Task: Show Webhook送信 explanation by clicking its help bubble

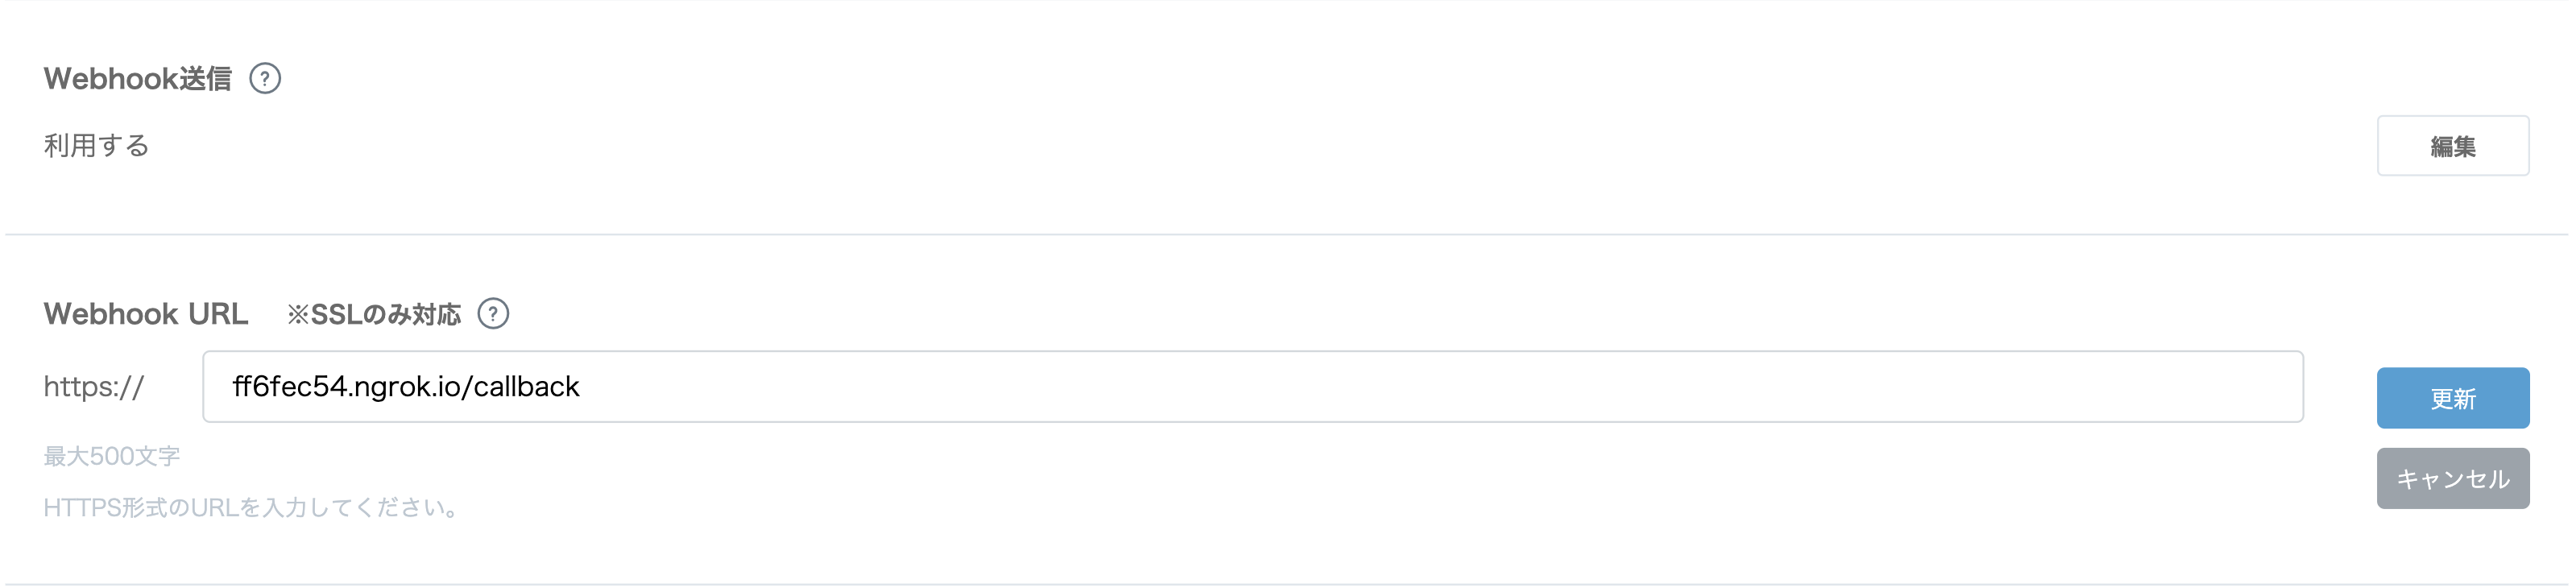Action: tap(267, 77)
